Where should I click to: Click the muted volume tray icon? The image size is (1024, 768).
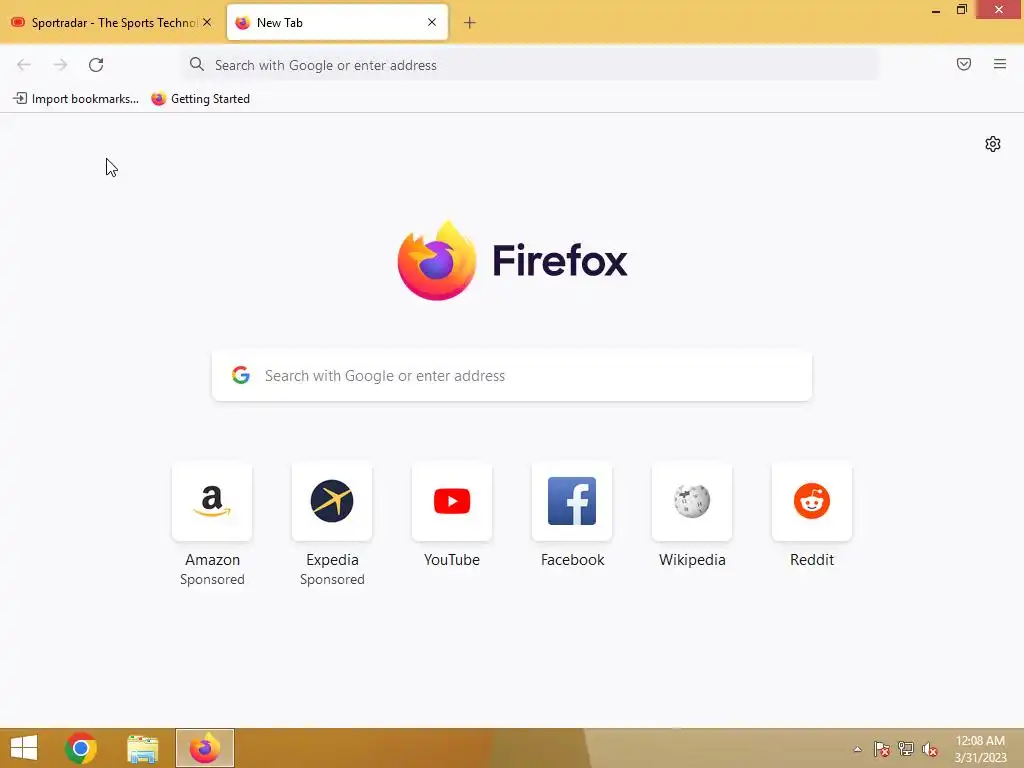(x=929, y=749)
